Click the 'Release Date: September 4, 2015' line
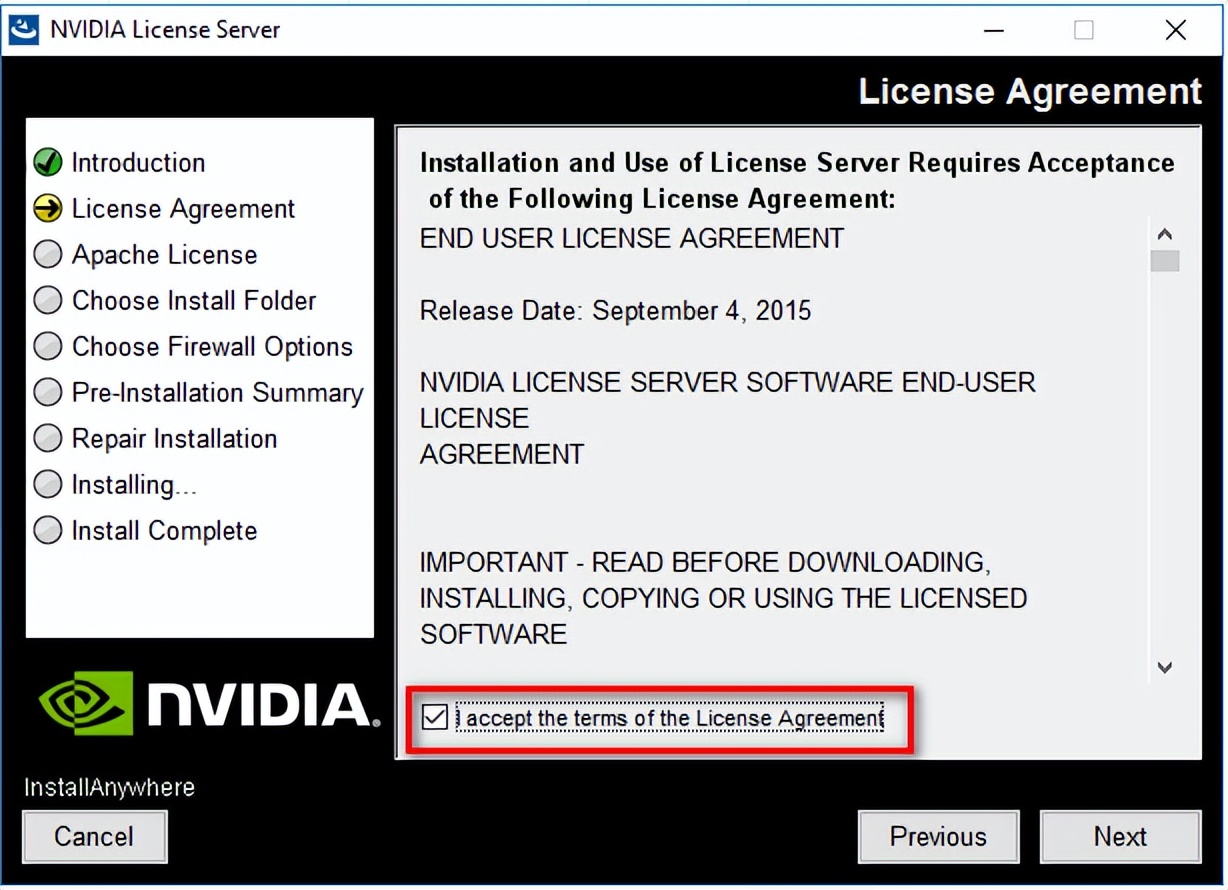Screen dimensions: 1228x890 point(615,311)
